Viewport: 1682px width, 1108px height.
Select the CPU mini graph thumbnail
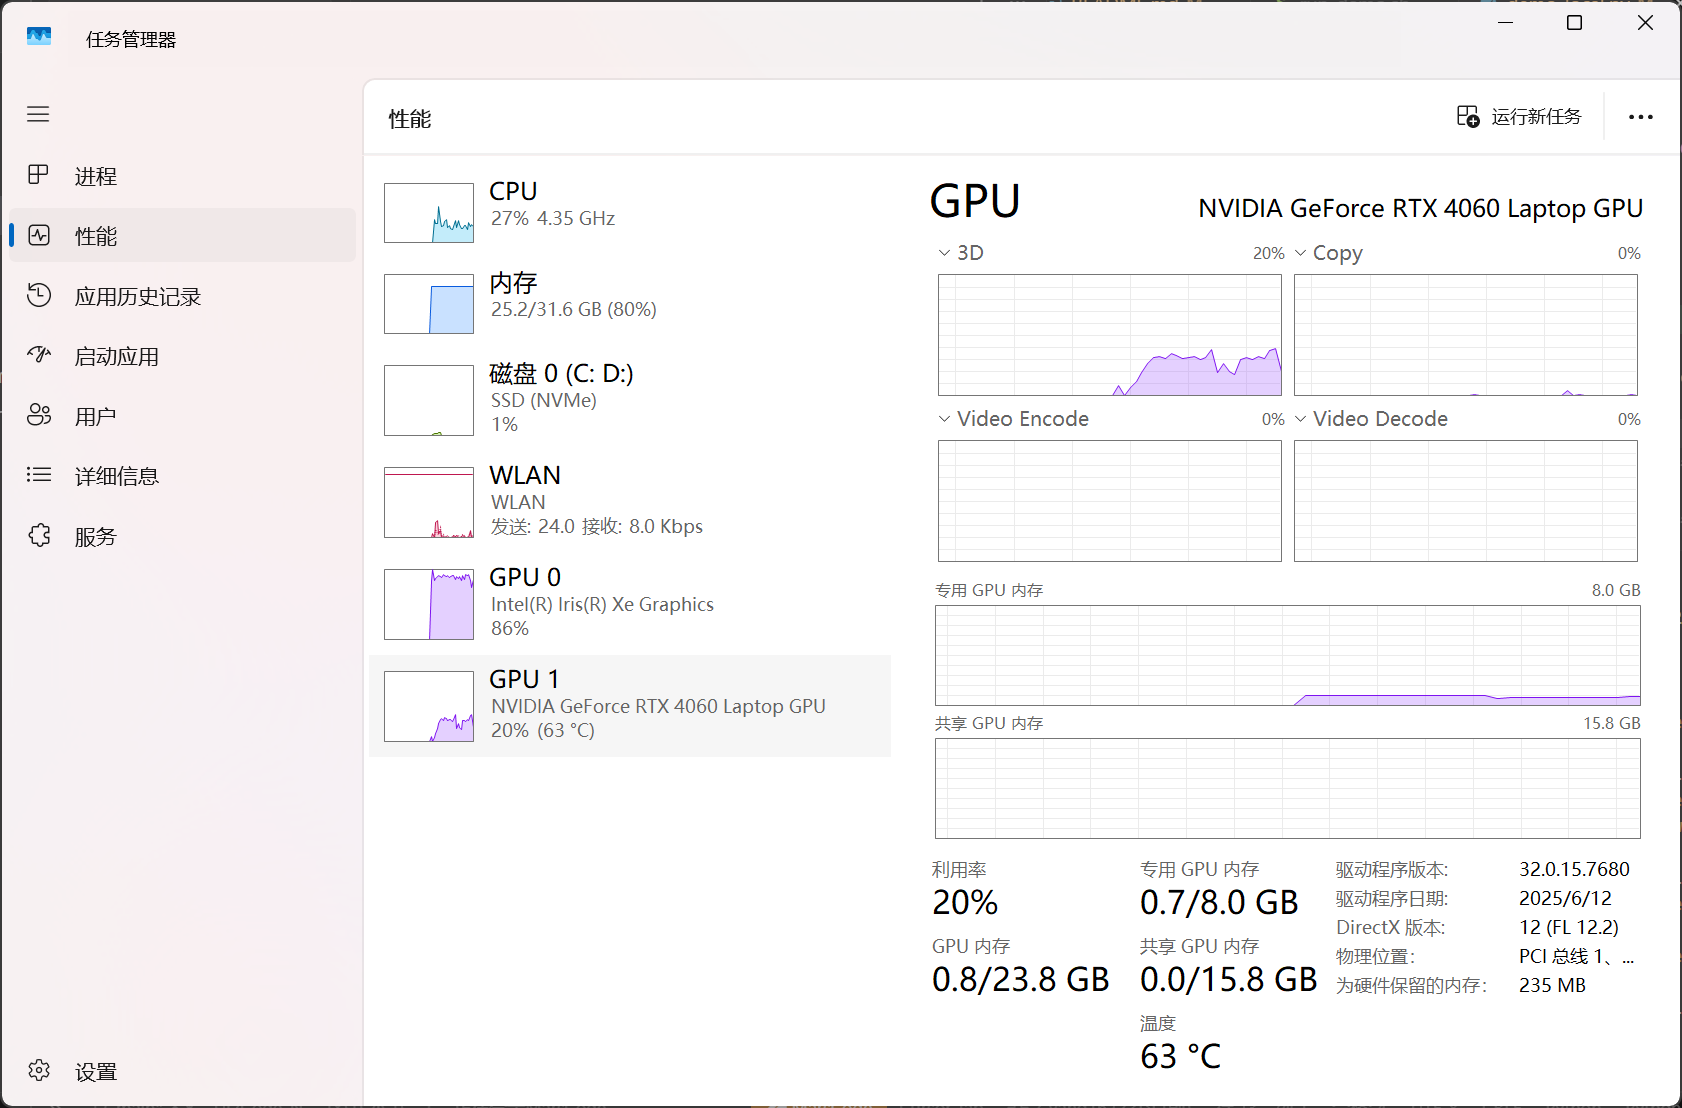pyautogui.click(x=429, y=213)
